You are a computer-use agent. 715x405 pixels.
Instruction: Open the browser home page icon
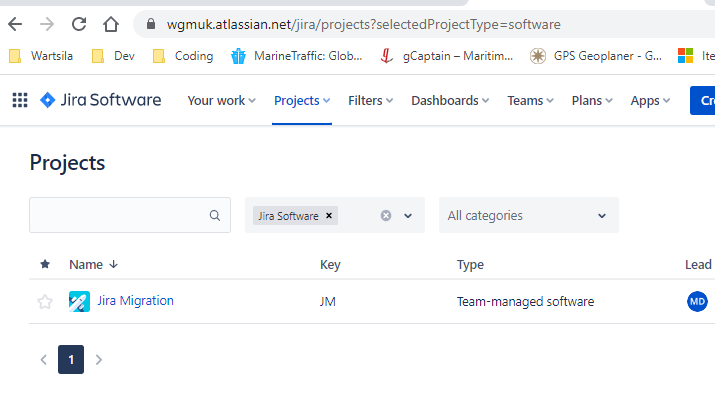pos(111,24)
